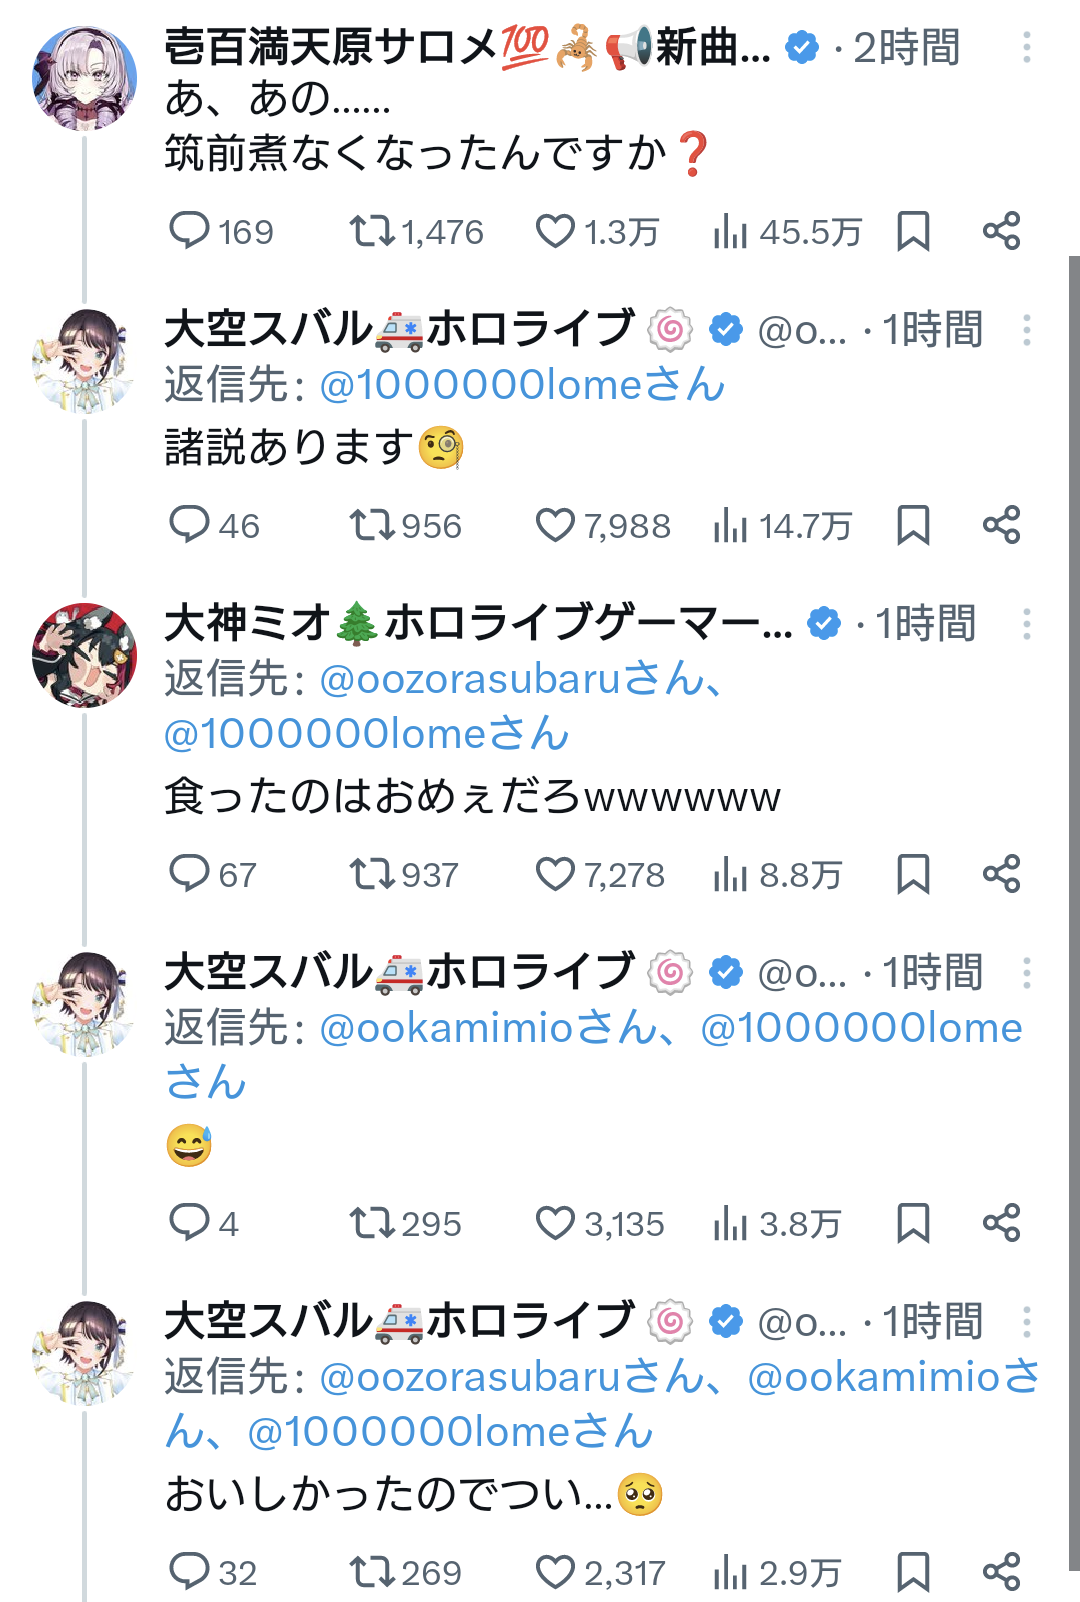Like Subaru's 諸説あります reply

555,525
